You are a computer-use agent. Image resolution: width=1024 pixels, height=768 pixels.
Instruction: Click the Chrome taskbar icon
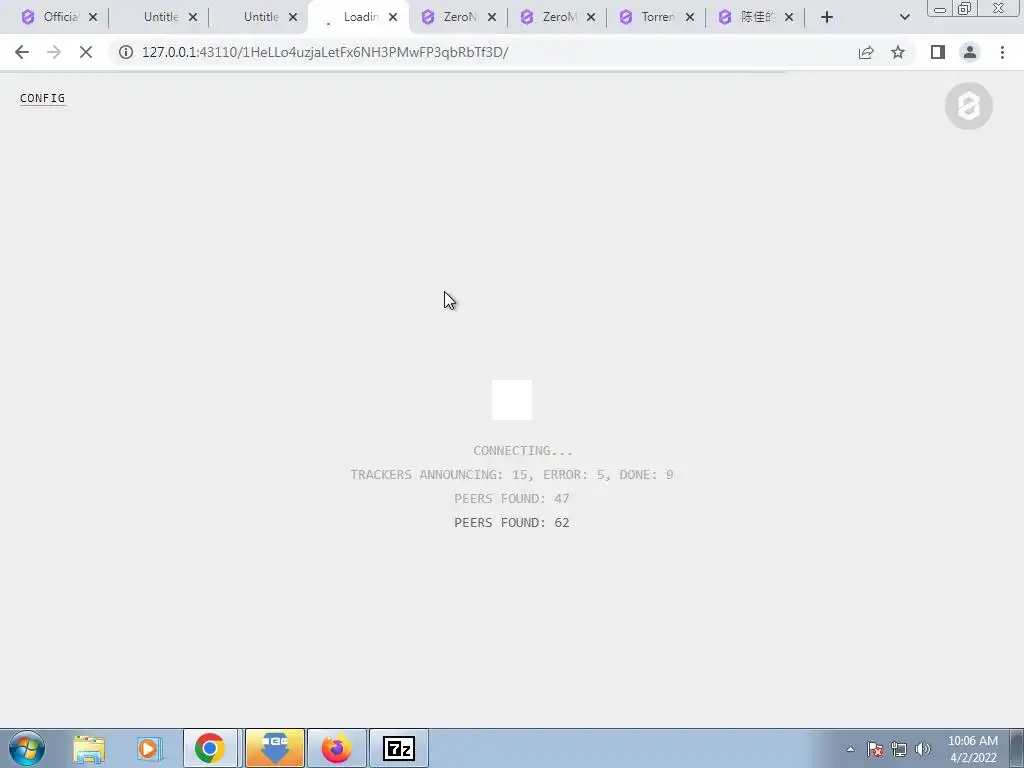(x=210, y=748)
